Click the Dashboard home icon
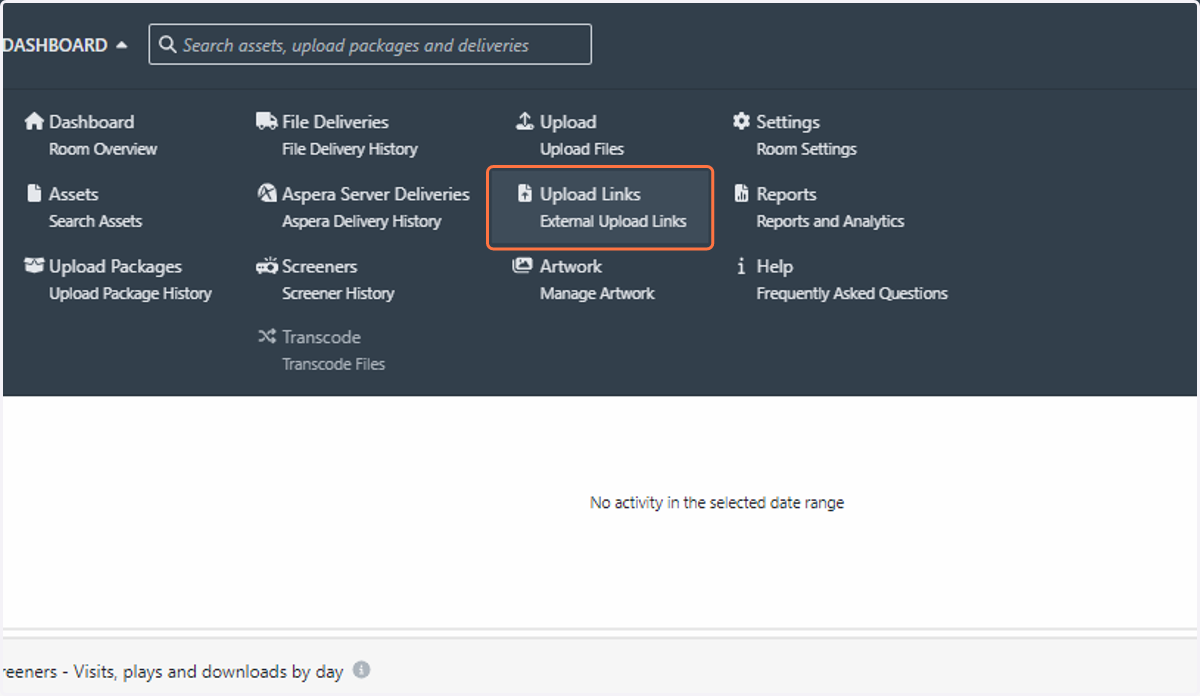The image size is (1200, 696). pyautogui.click(x=34, y=121)
